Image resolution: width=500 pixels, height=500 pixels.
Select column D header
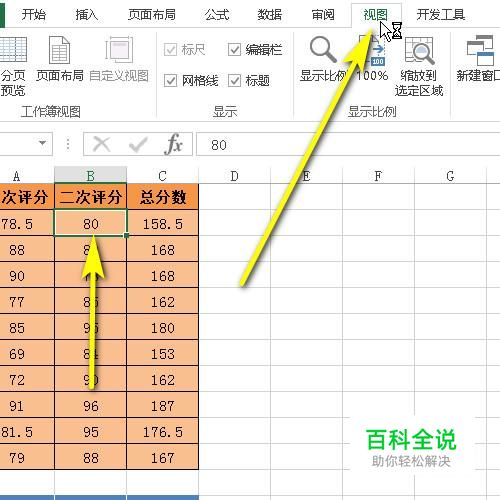(x=234, y=175)
